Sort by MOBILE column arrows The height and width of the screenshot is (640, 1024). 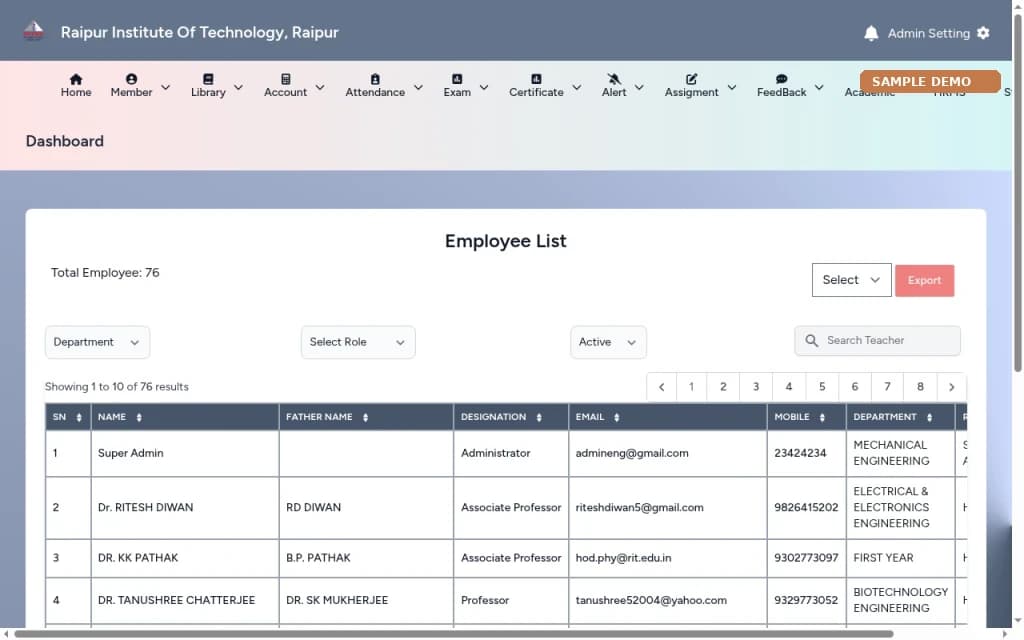coord(822,417)
